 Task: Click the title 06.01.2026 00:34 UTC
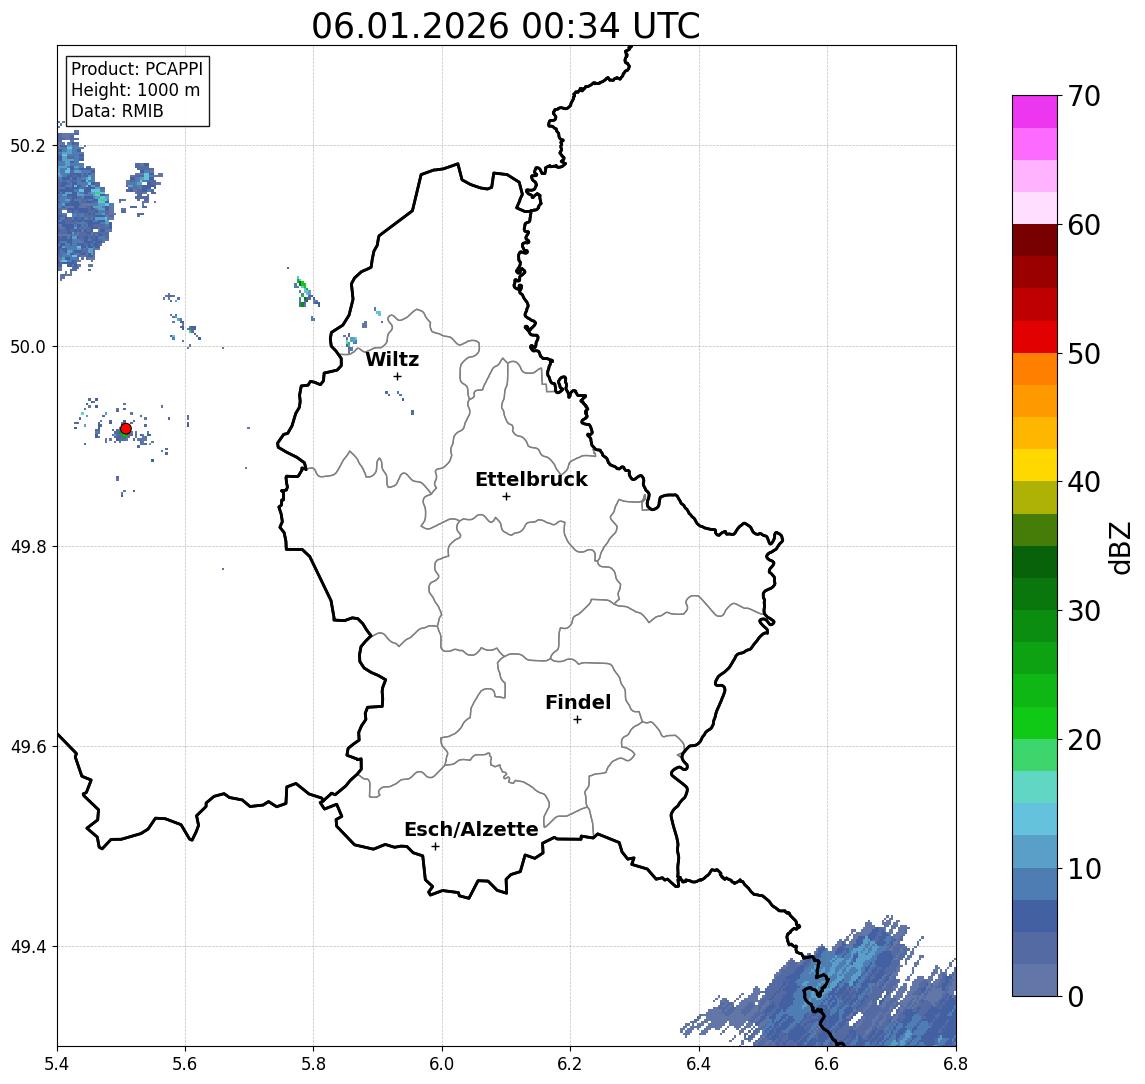tap(506, 26)
